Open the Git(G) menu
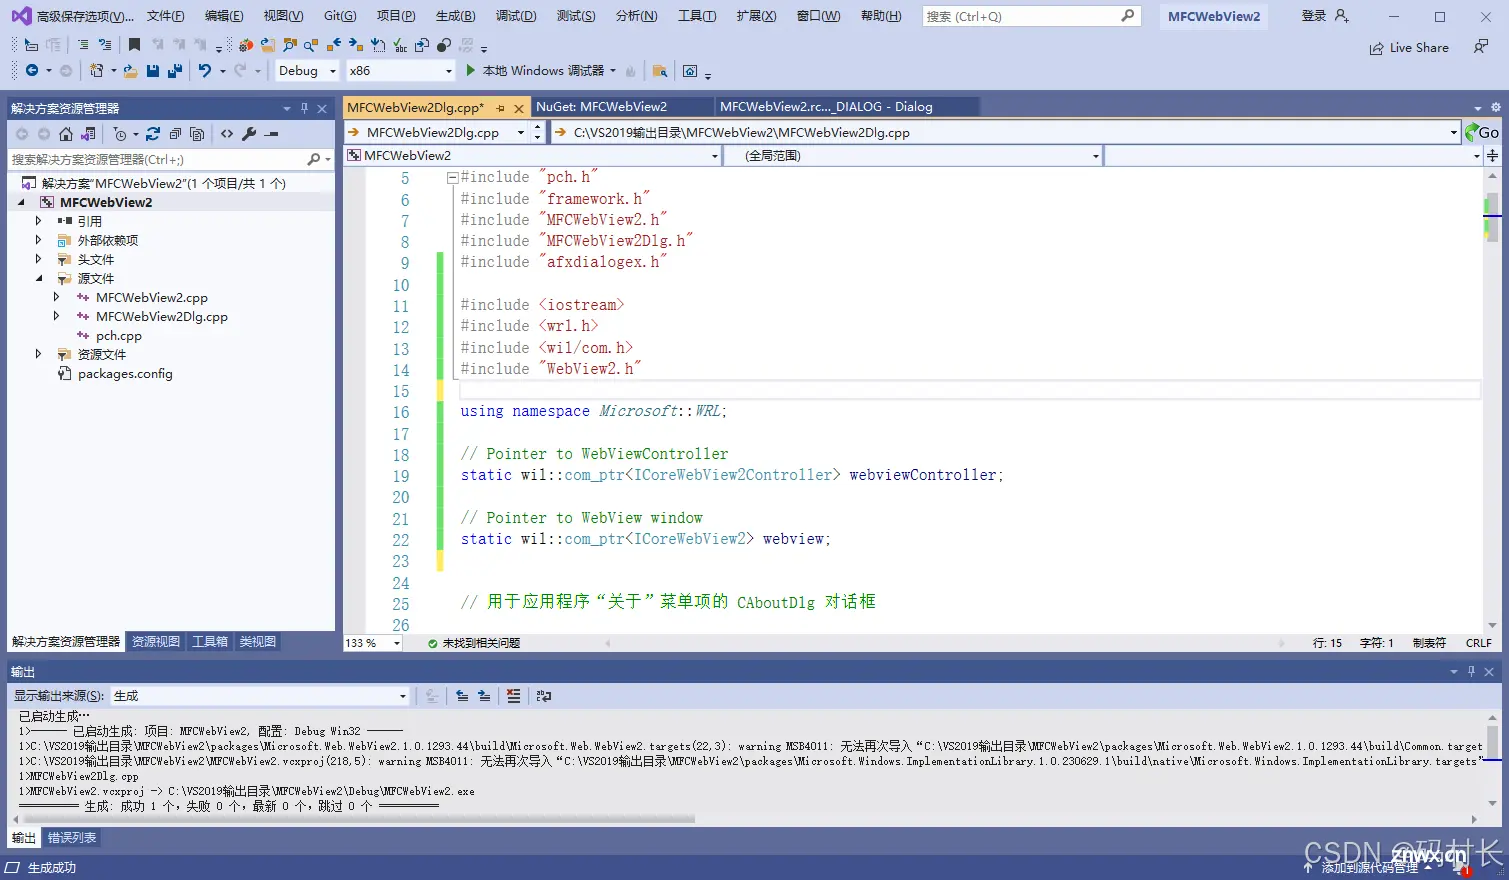Image resolution: width=1509 pixels, height=880 pixels. pyautogui.click(x=340, y=16)
